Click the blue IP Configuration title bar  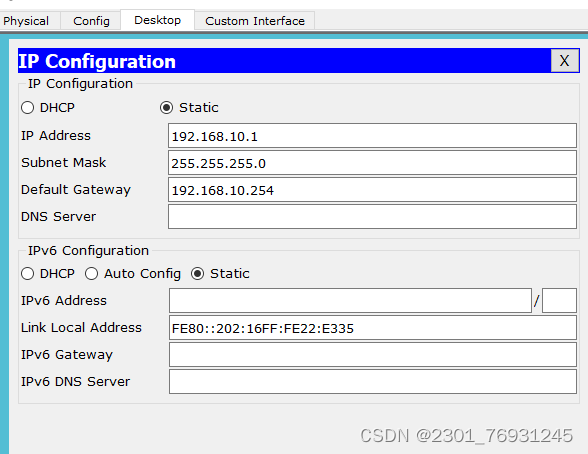click(284, 61)
